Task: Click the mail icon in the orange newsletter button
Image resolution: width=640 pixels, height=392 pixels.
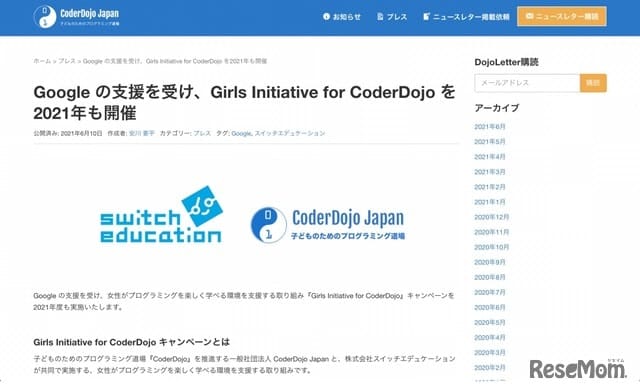Action: pyautogui.click(x=529, y=16)
